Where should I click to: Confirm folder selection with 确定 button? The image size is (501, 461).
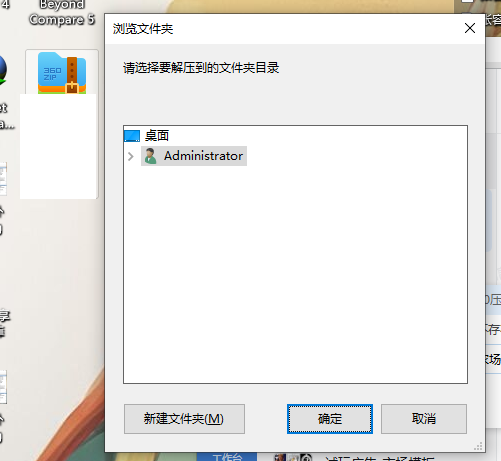pyautogui.click(x=330, y=419)
